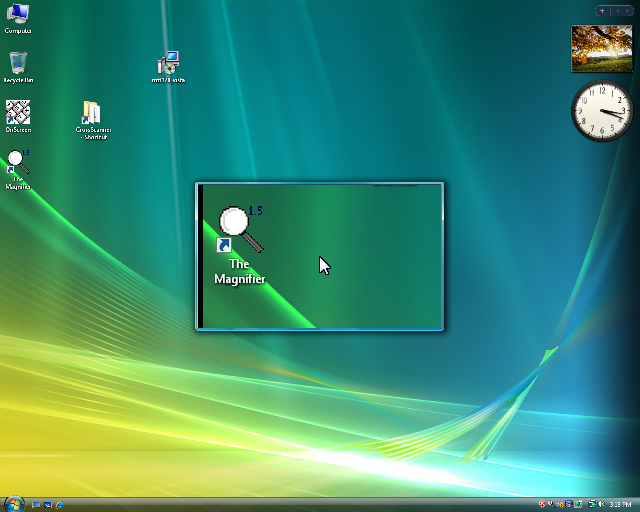Click the network connection tray icon
Image resolution: width=640 pixels, height=512 pixels.
point(592,504)
